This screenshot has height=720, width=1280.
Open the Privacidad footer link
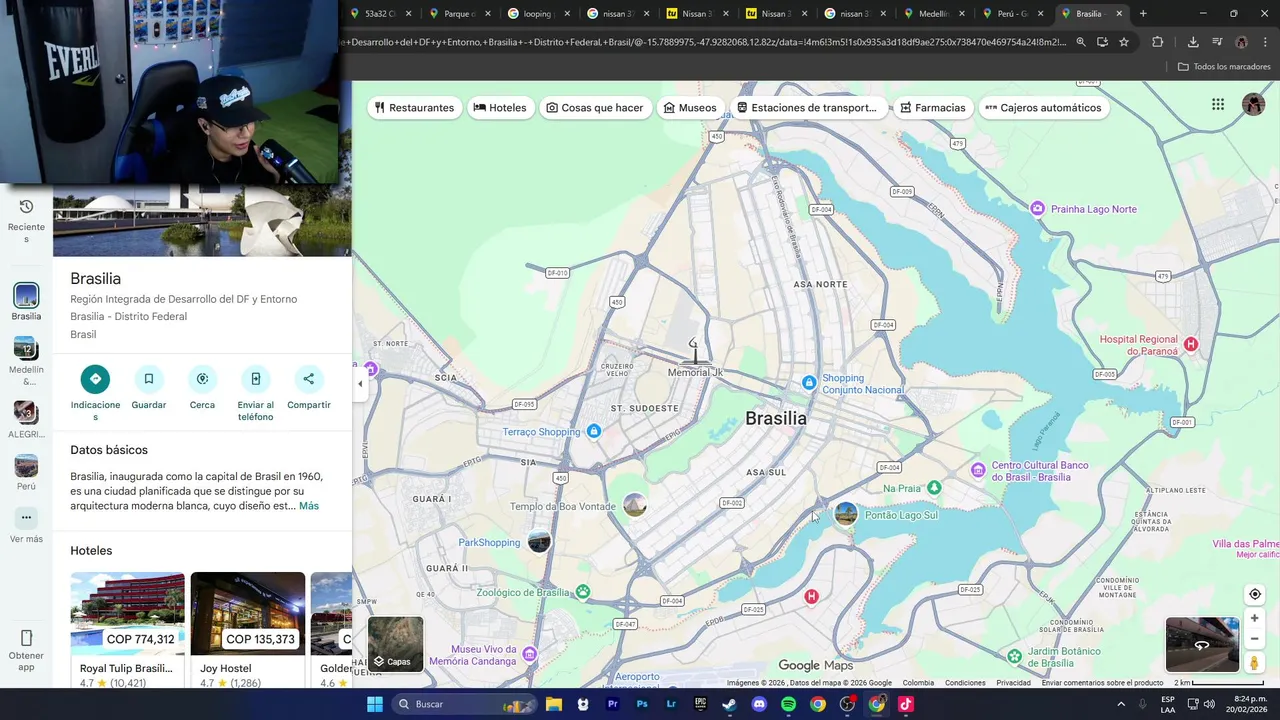click(1013, 683)
